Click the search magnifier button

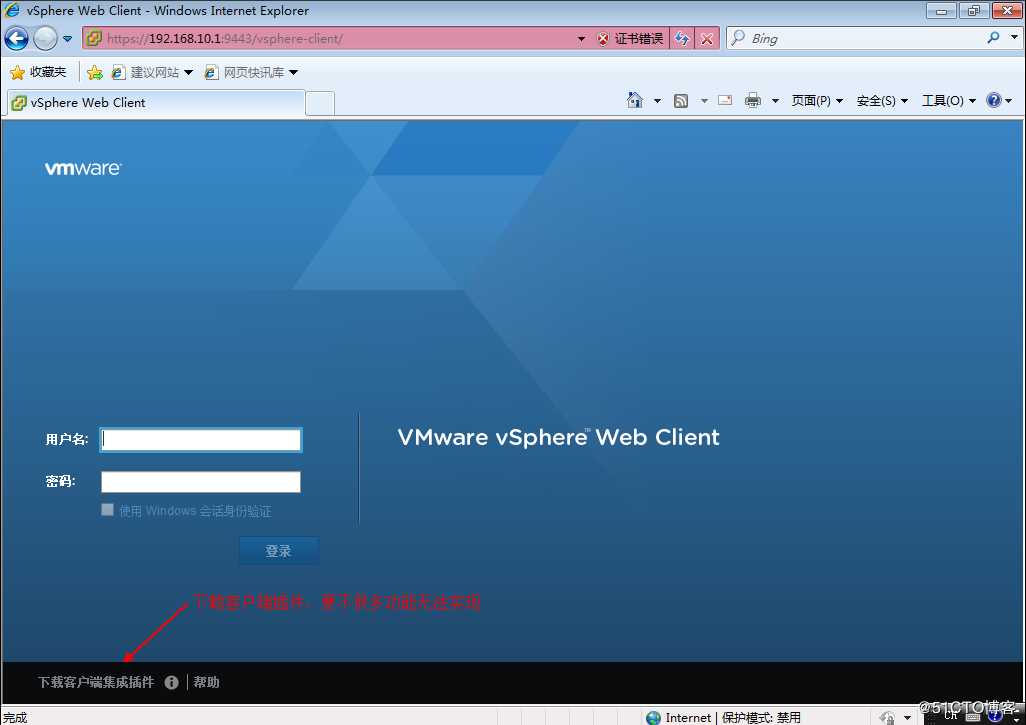tap(993, 38)
